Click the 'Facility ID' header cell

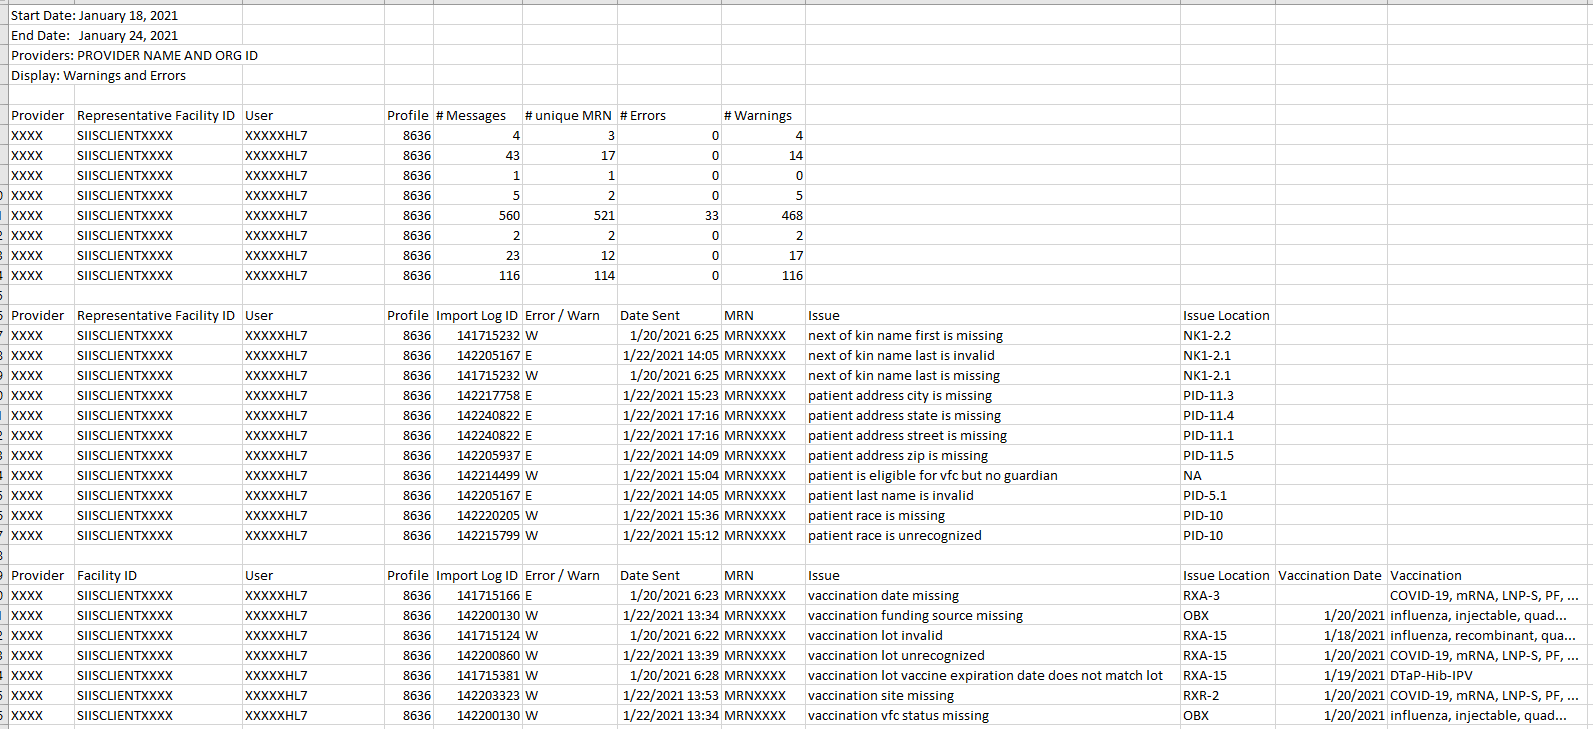pyautogui.click(x=158, y=576)
